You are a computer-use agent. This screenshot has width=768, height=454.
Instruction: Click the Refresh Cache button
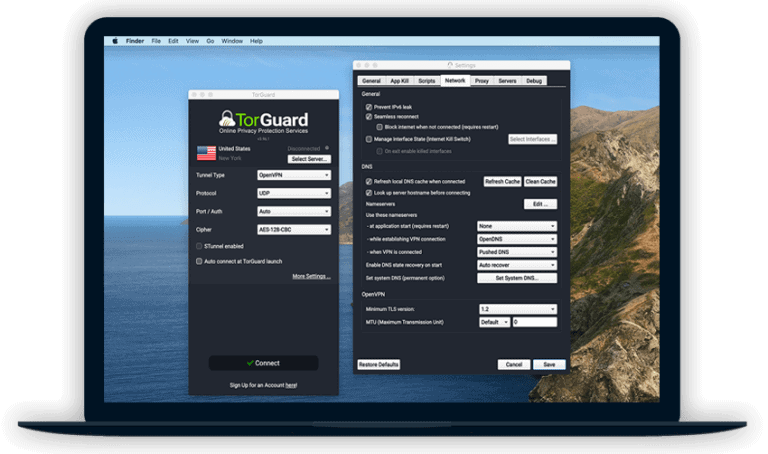coord(503,181)
